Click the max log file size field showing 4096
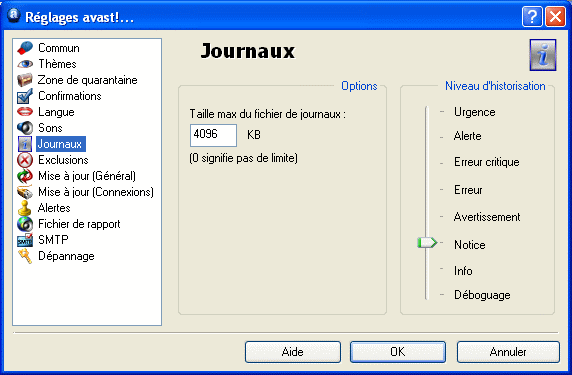Image resolution: width=572 pixels, height=375 pixels. click(213, 135)
